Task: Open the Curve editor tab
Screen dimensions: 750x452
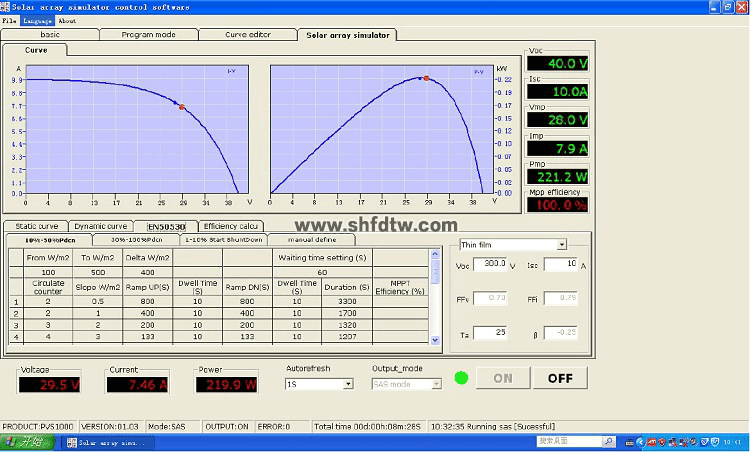Action: [x=247, y=34]
